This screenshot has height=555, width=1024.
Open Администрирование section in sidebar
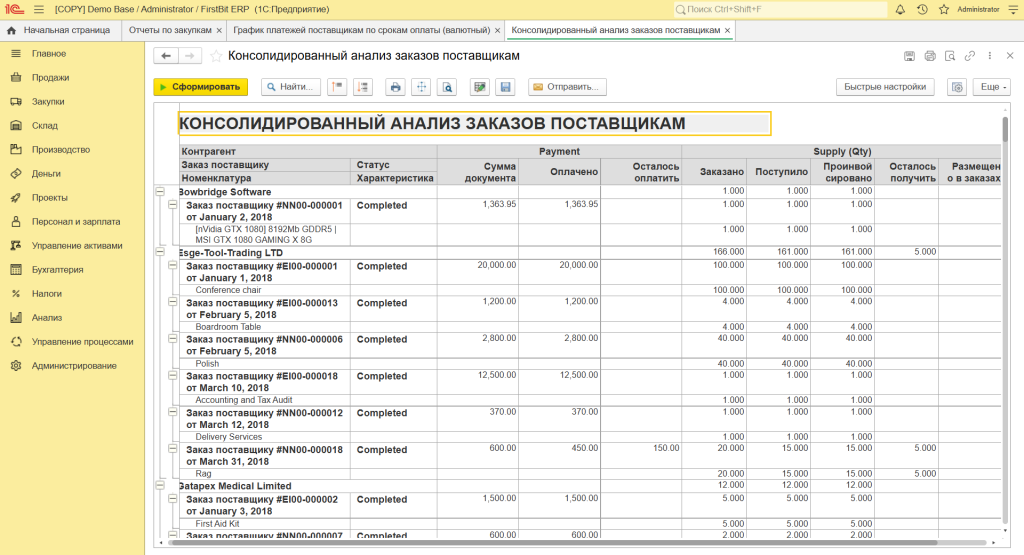(72, 366)
